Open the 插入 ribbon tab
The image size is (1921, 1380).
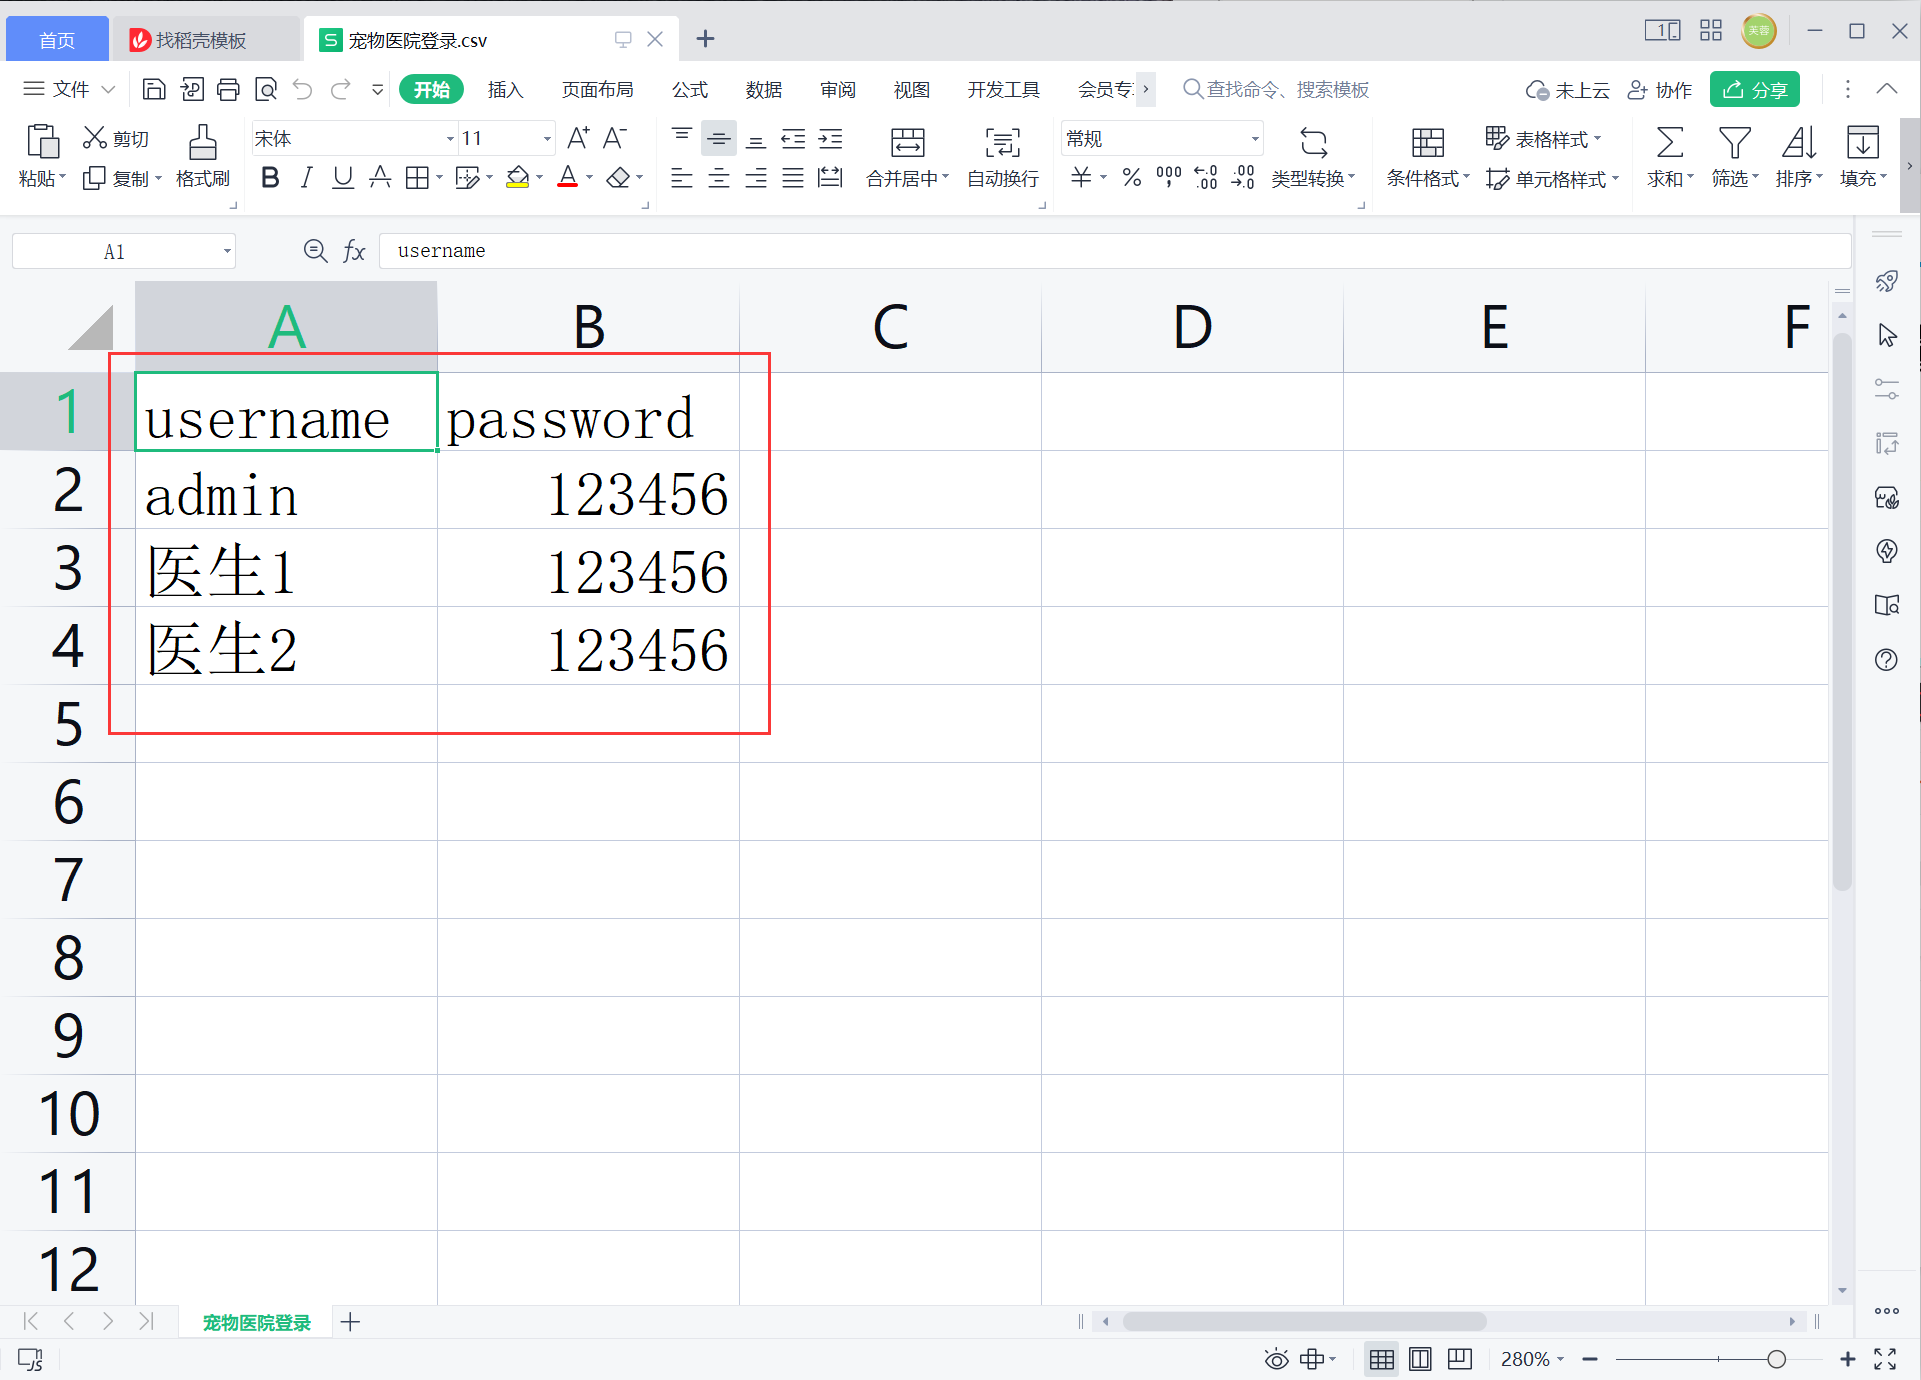pos(505,90)
